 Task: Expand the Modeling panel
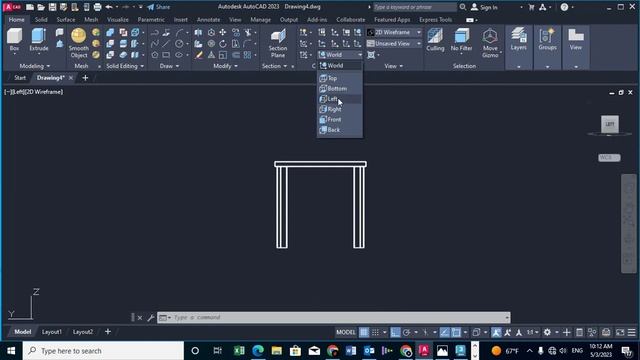[35, 66]
